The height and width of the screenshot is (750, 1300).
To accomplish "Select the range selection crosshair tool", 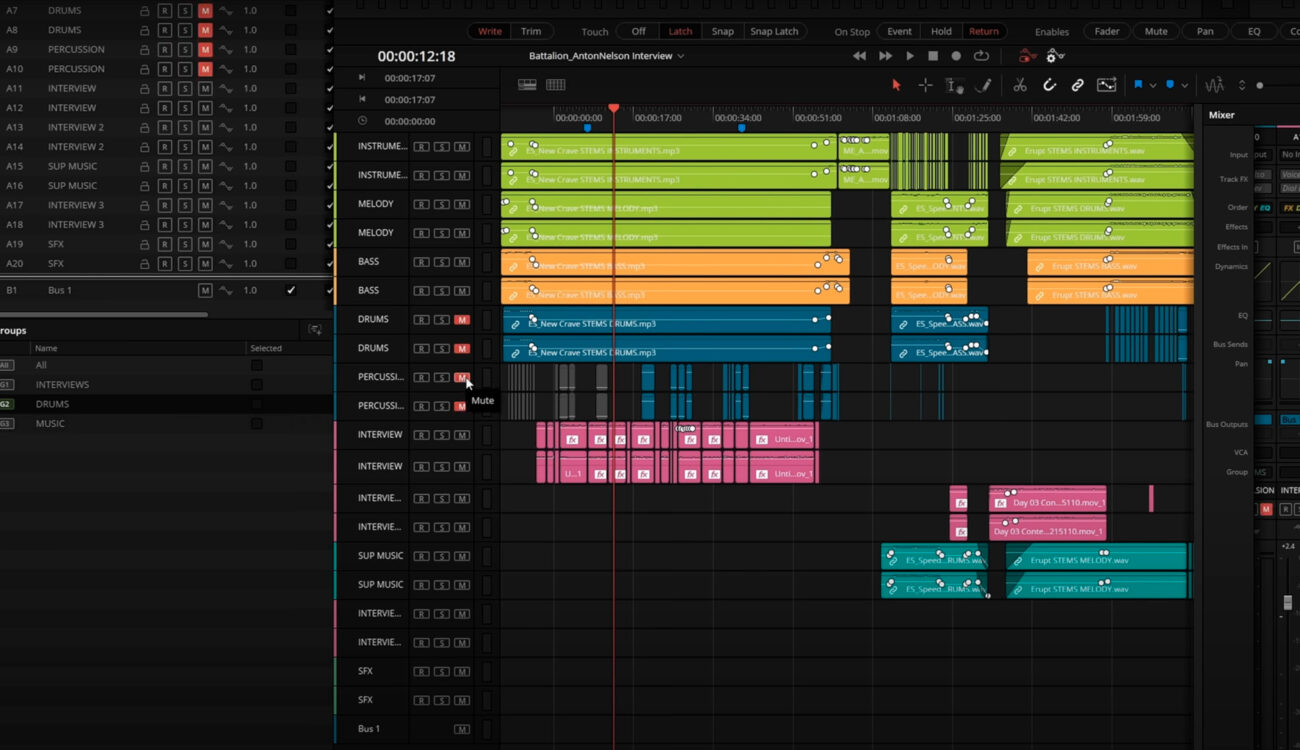I will pos(925,85).
